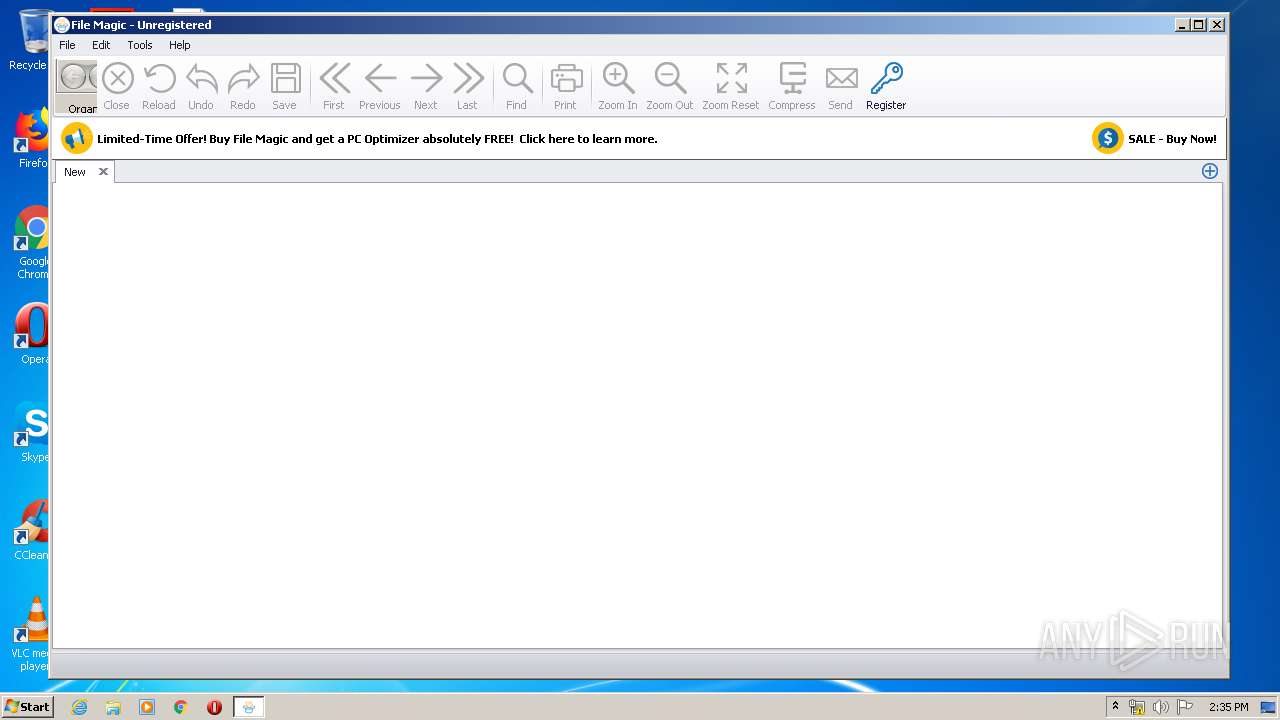Open Windows Explorer folder in taskbar
The width and height of the screenshot is (1280, 720).
[x=113, y=707]
